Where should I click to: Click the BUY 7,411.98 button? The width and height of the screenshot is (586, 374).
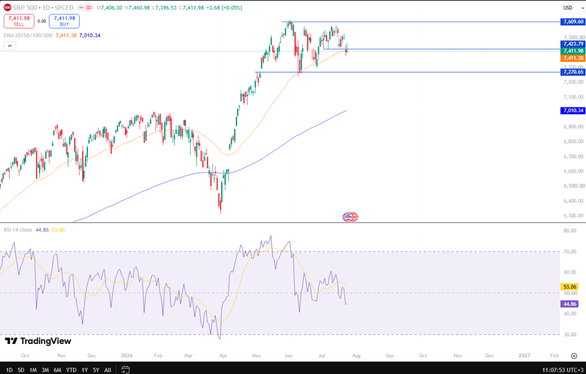click(x=64, y=21)
